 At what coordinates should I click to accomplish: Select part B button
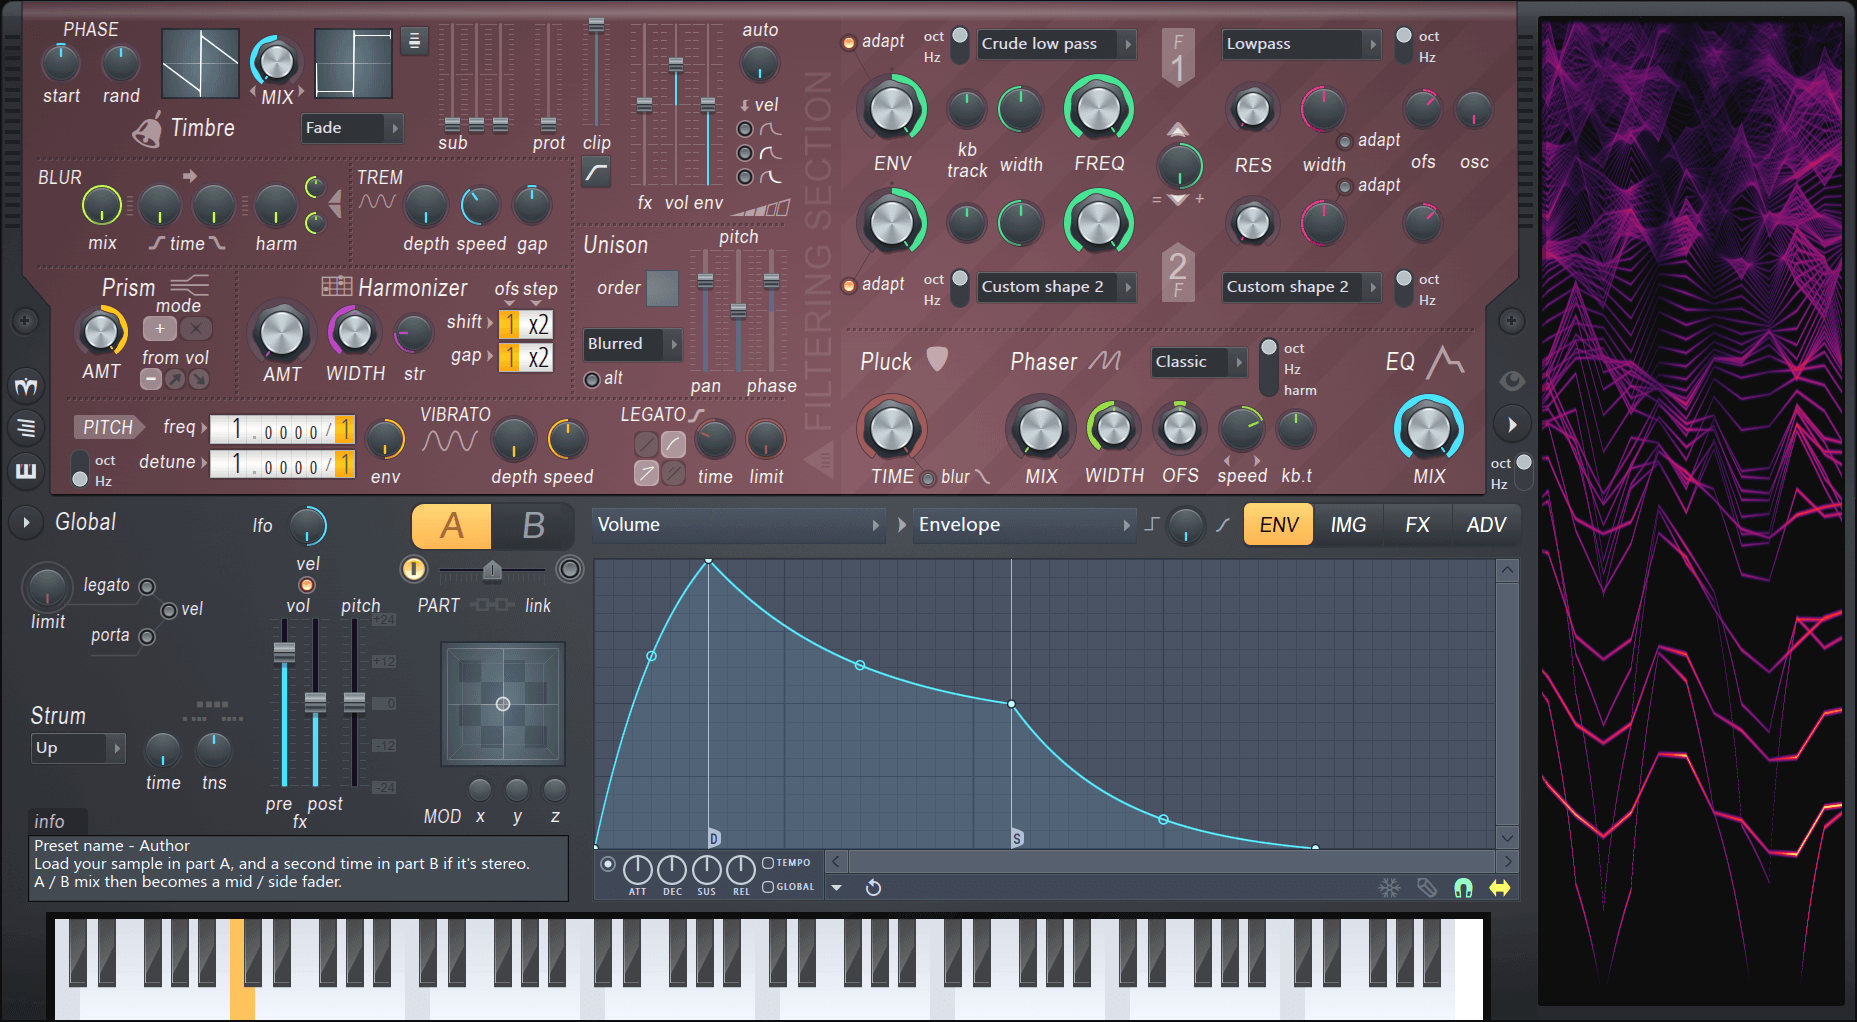[x=533, y=526]
